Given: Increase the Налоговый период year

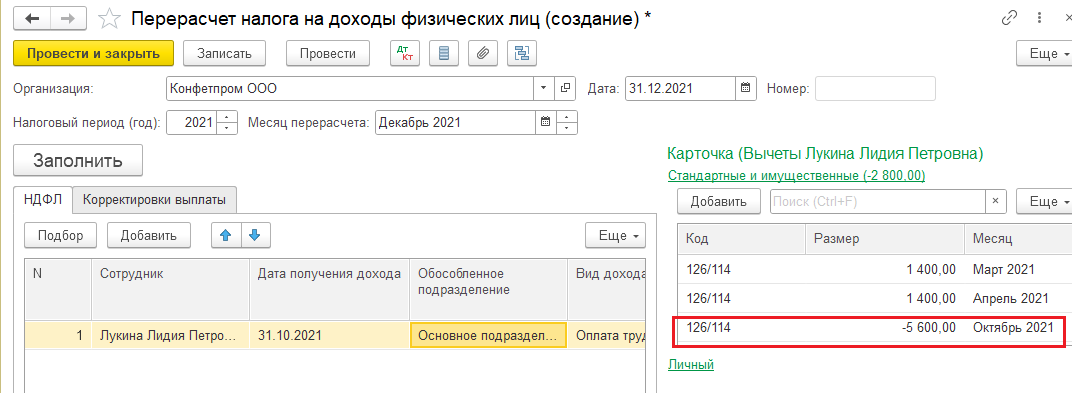Looking at the screenshot, I should point(227,118).
